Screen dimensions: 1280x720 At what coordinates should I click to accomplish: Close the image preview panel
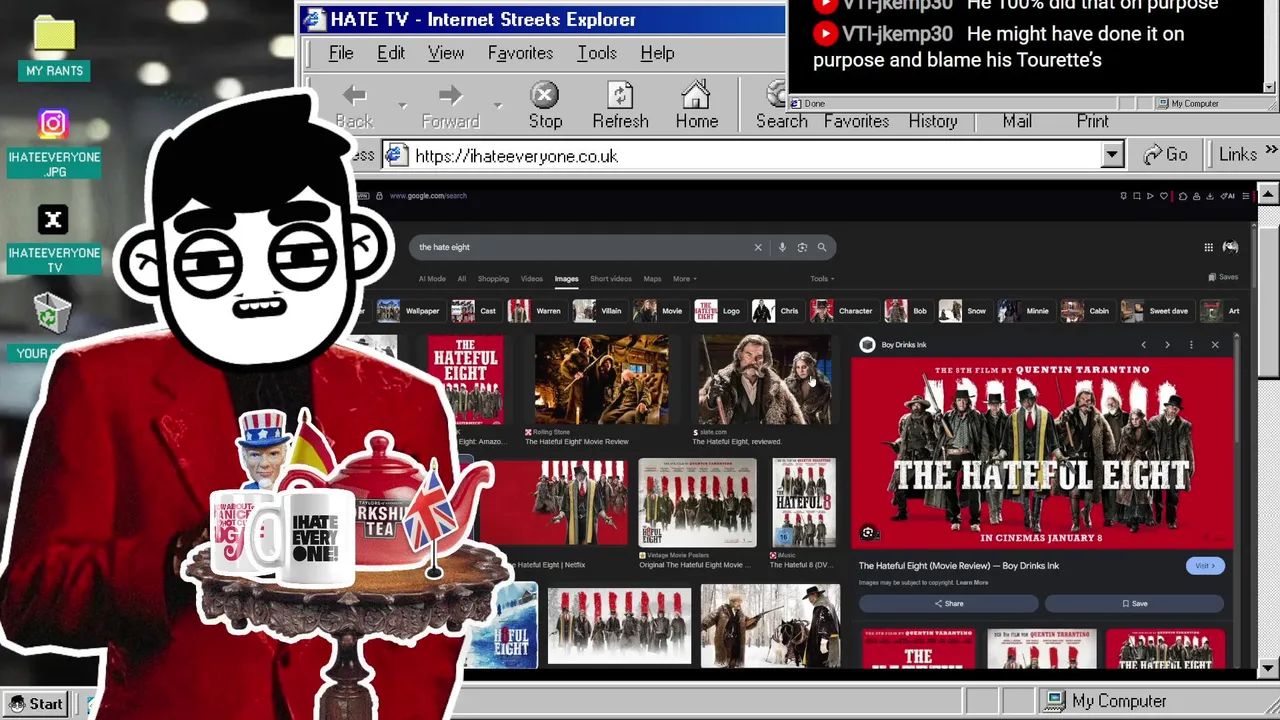coord(1215,345)
